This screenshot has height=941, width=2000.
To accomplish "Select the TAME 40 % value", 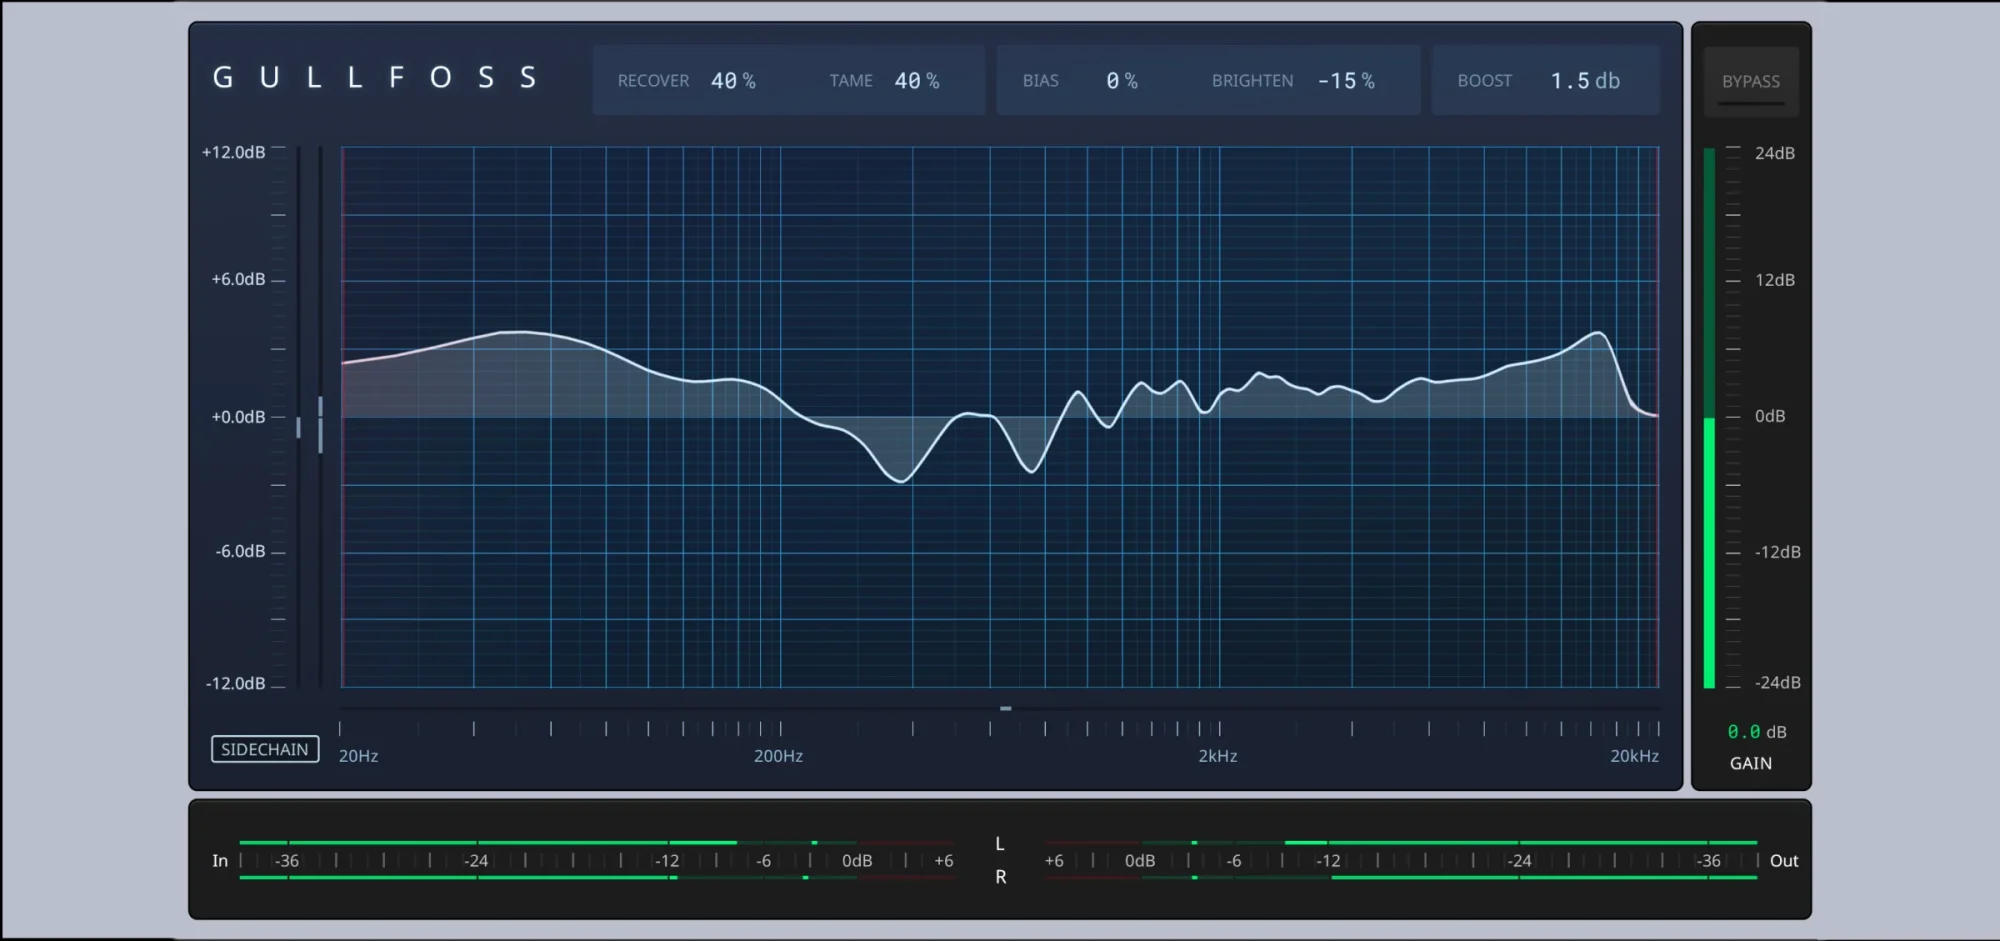I will coord(916,81).
